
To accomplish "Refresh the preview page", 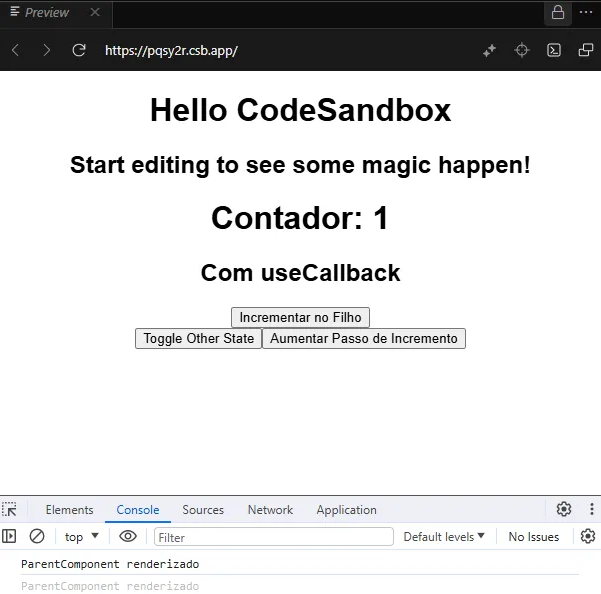I will pos(79,50).
